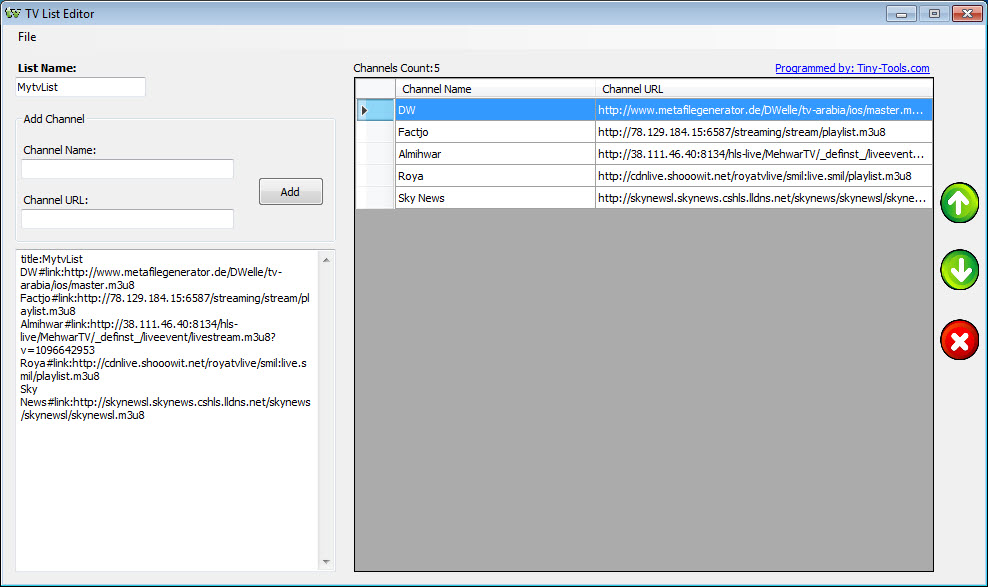Close the TV List Editor window
The width and height of the screenshot is (988, 587).
click(x=967, y=13)
